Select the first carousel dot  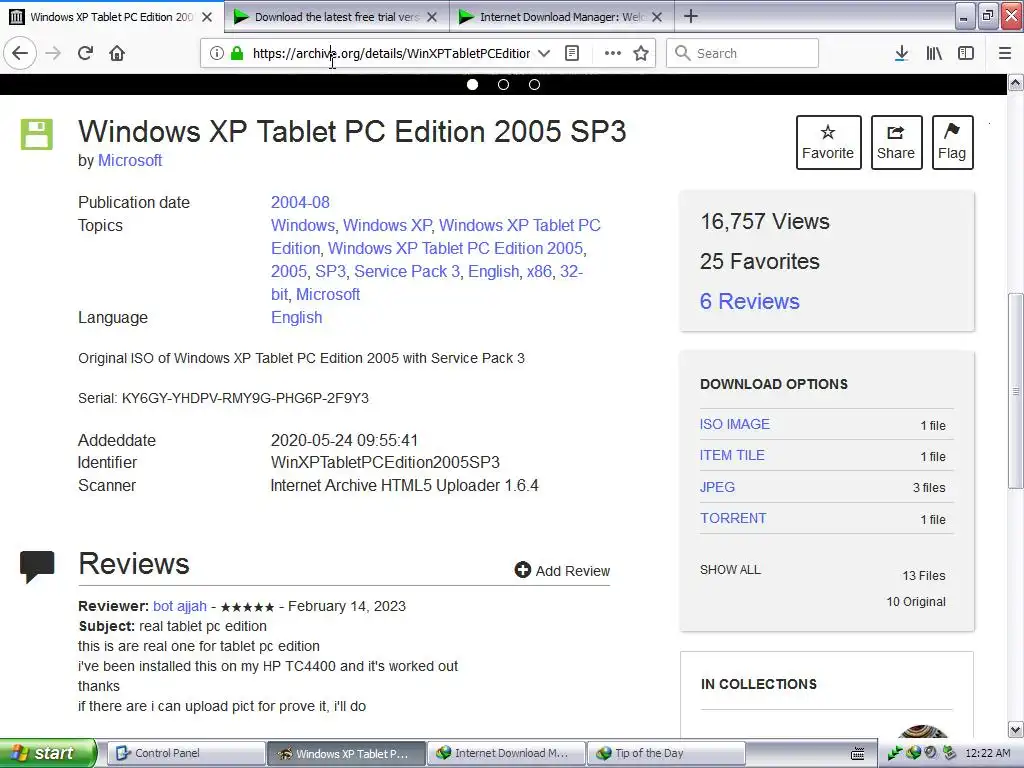pos(473,84)
